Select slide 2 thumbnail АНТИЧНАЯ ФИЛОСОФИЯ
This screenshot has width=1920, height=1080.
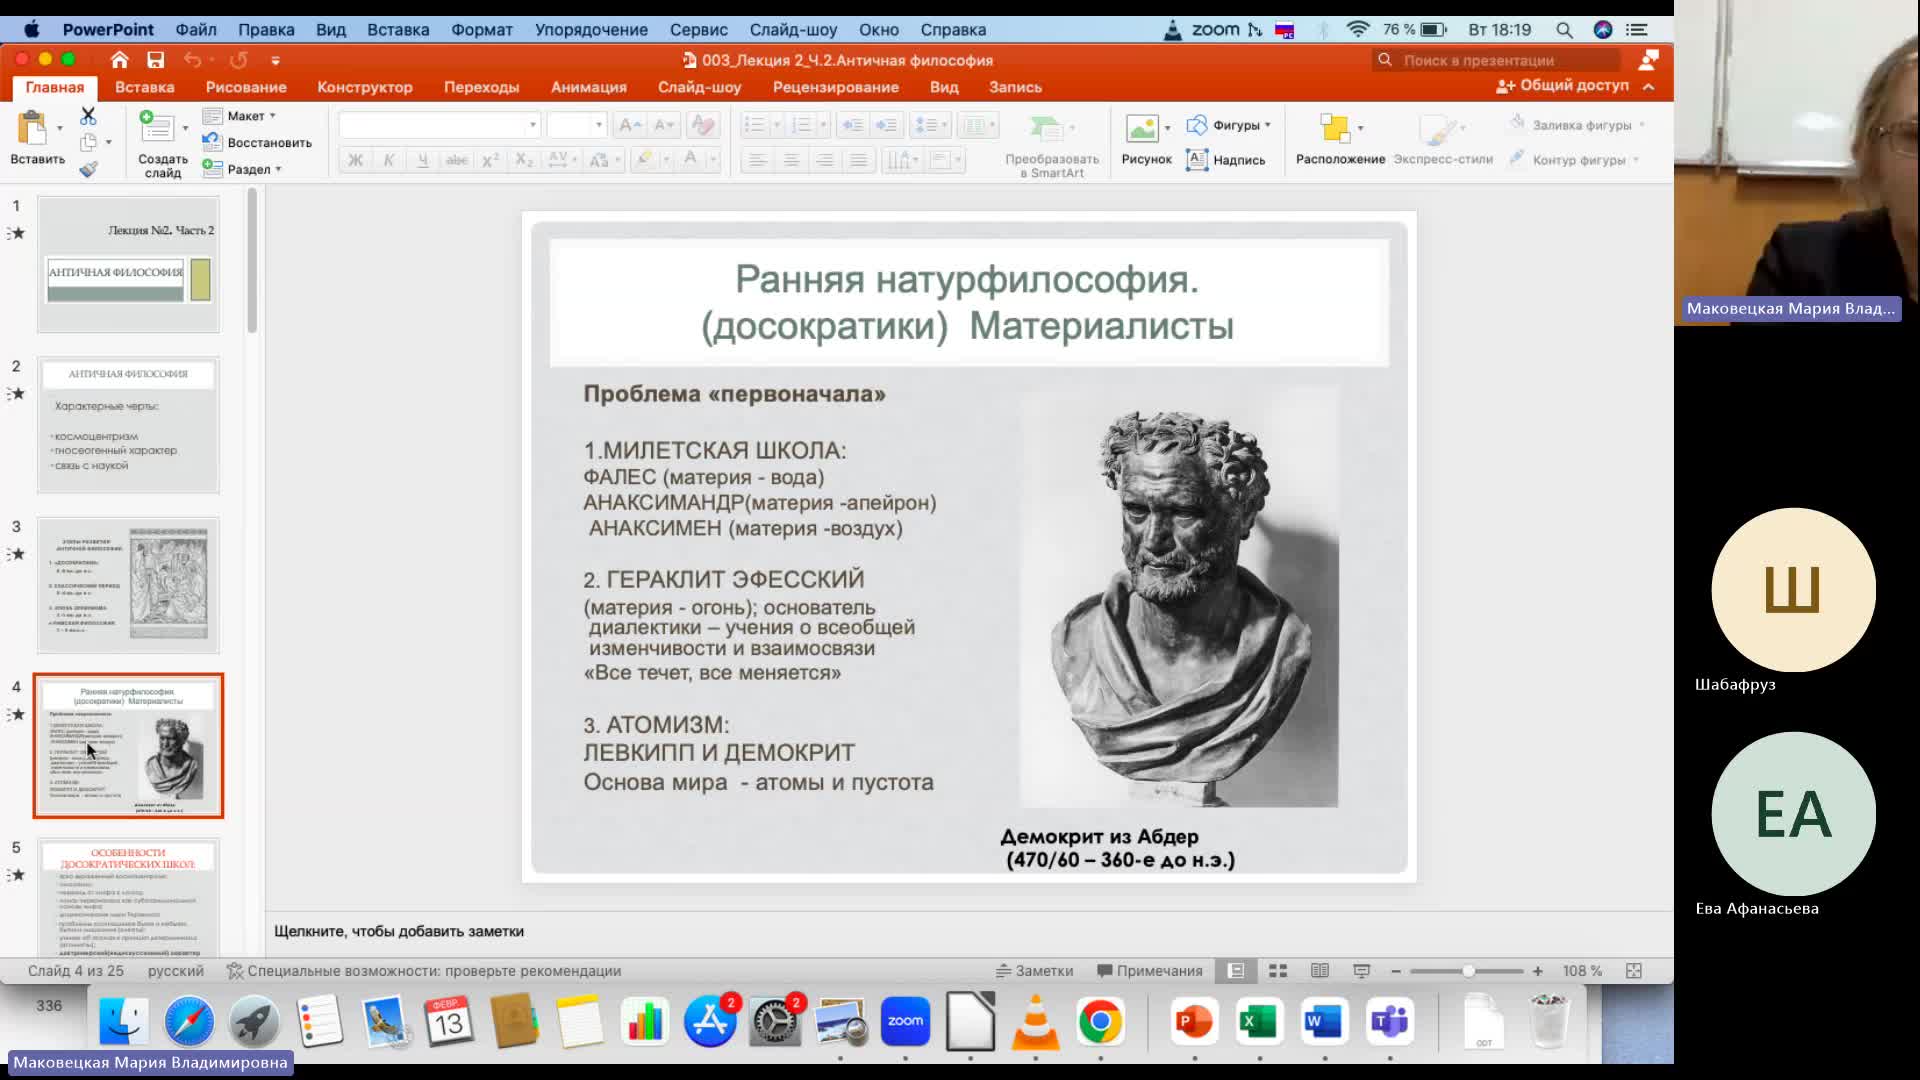[128, 425]
